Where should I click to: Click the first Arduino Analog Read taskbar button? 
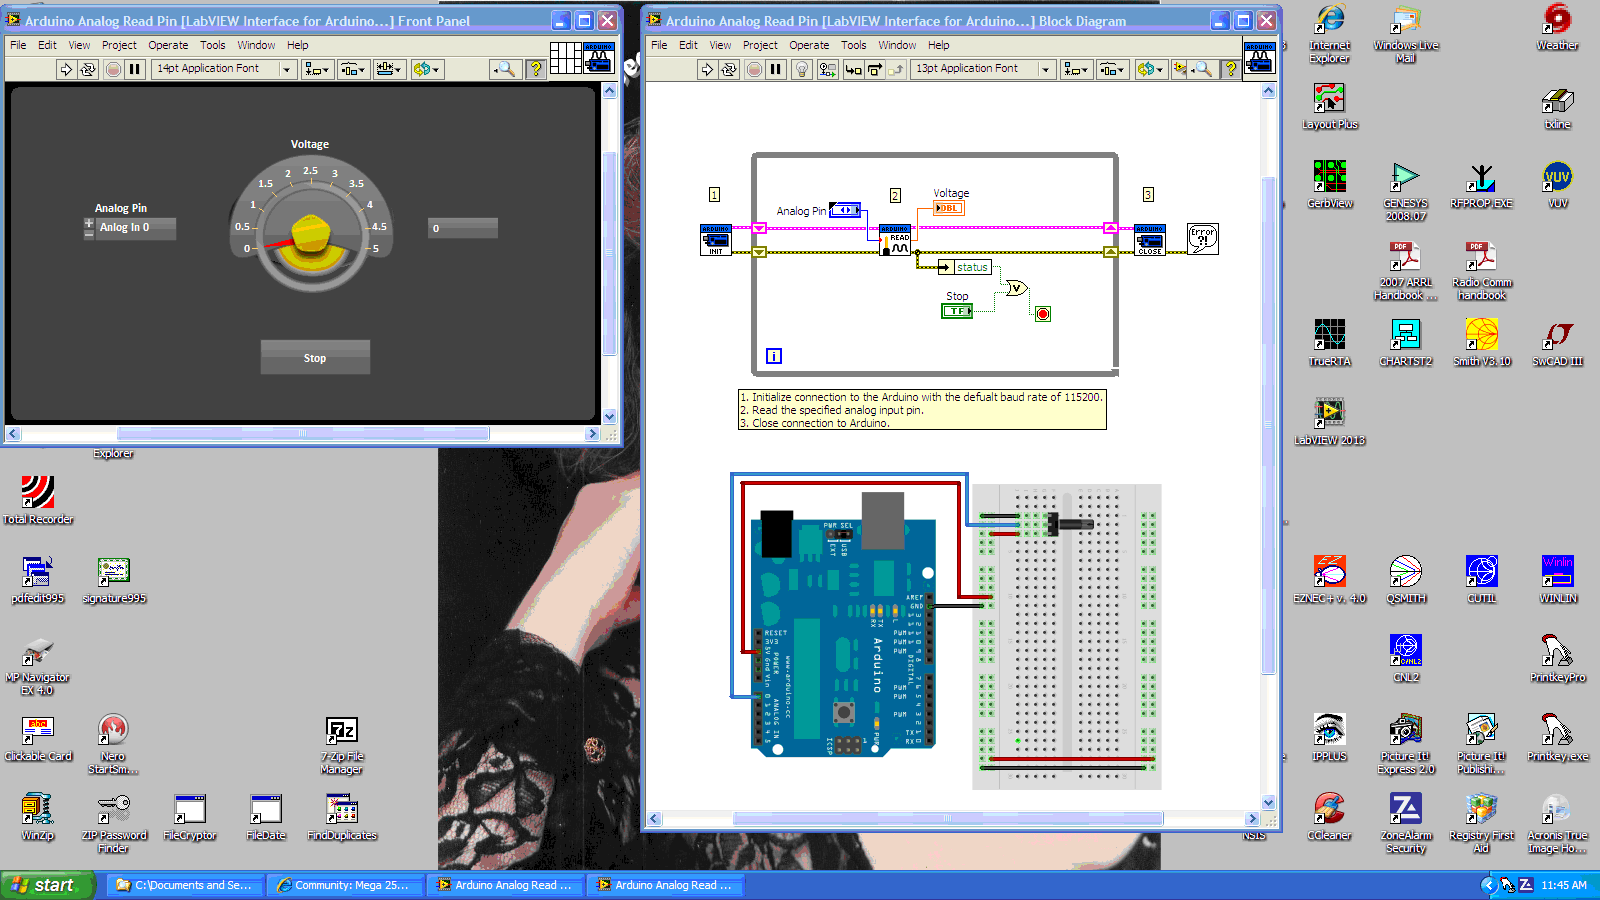[504, 885]
